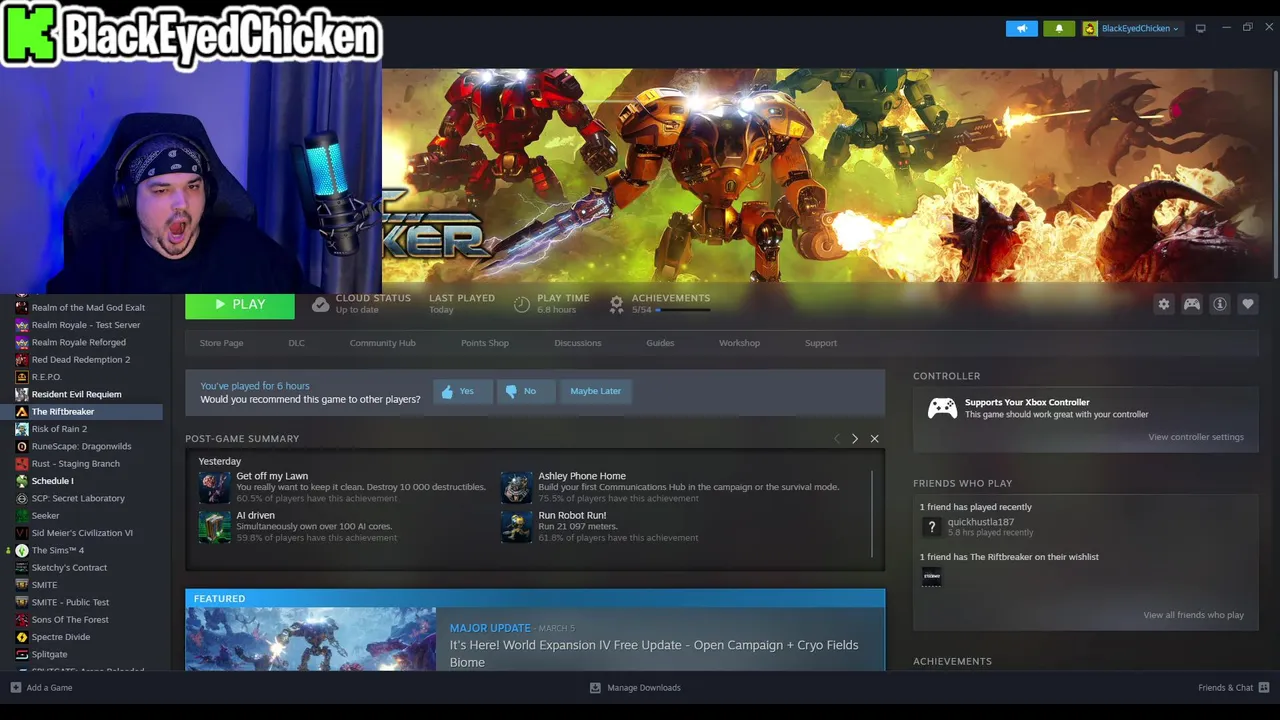Open Manage Downloads
This screenshot has height=720, width=1280.
636,688
